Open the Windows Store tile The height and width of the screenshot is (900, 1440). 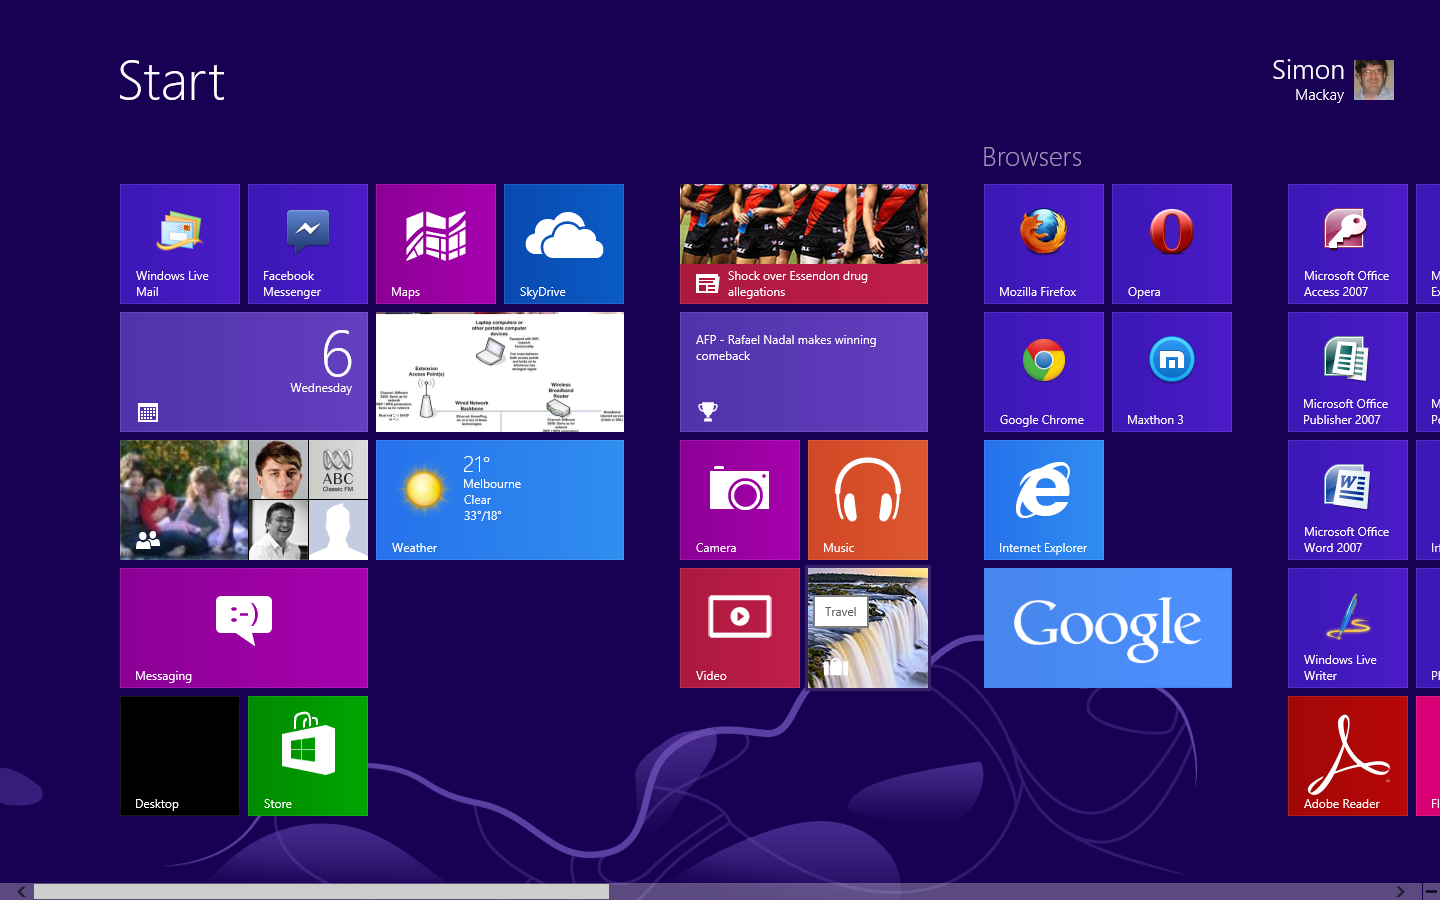[x=307, y=755]
